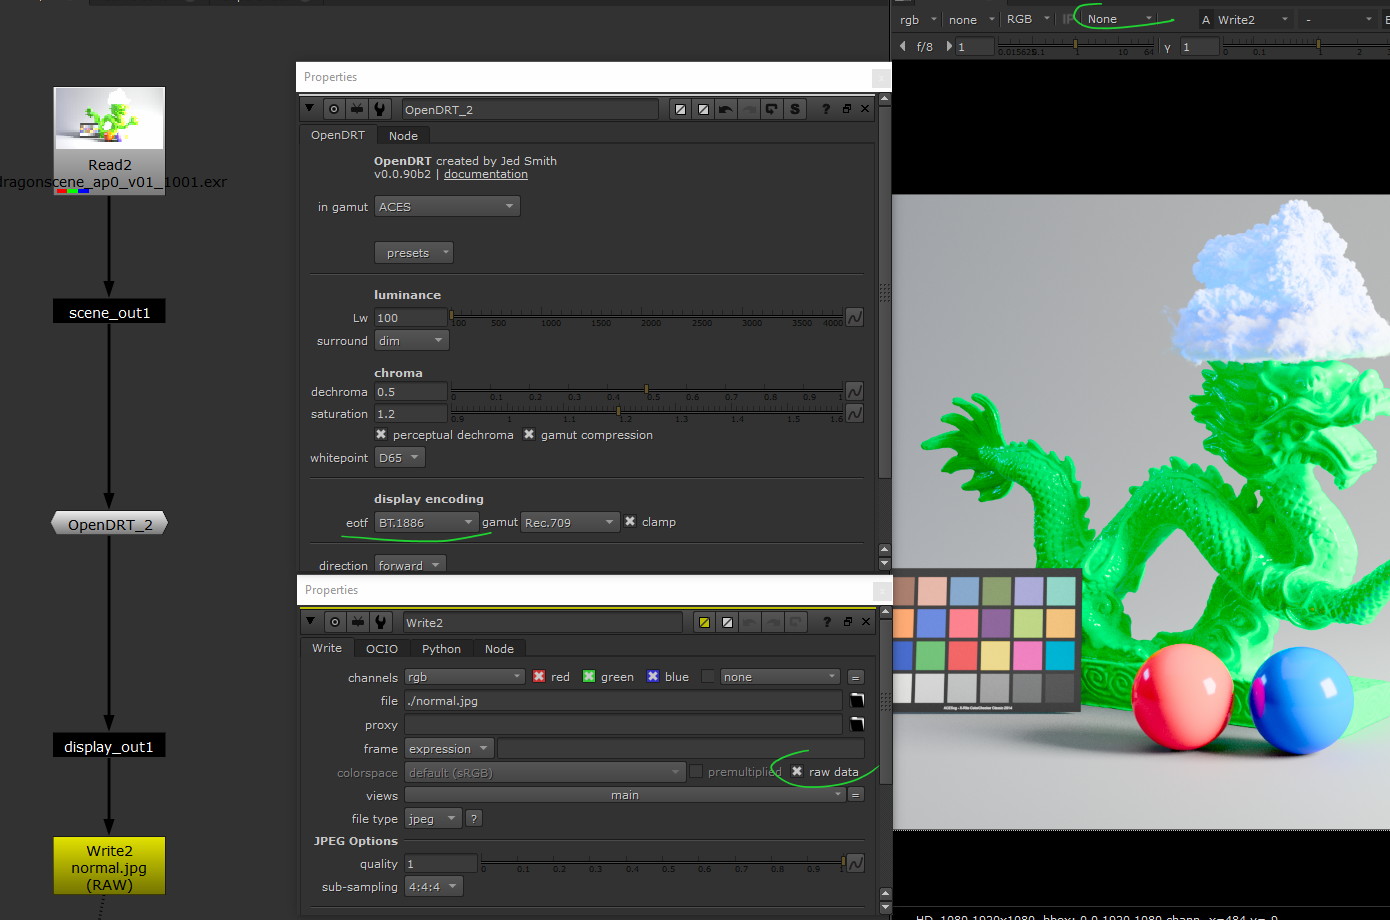Toggle the blue channel checkbox

click(x=653, y=677)
